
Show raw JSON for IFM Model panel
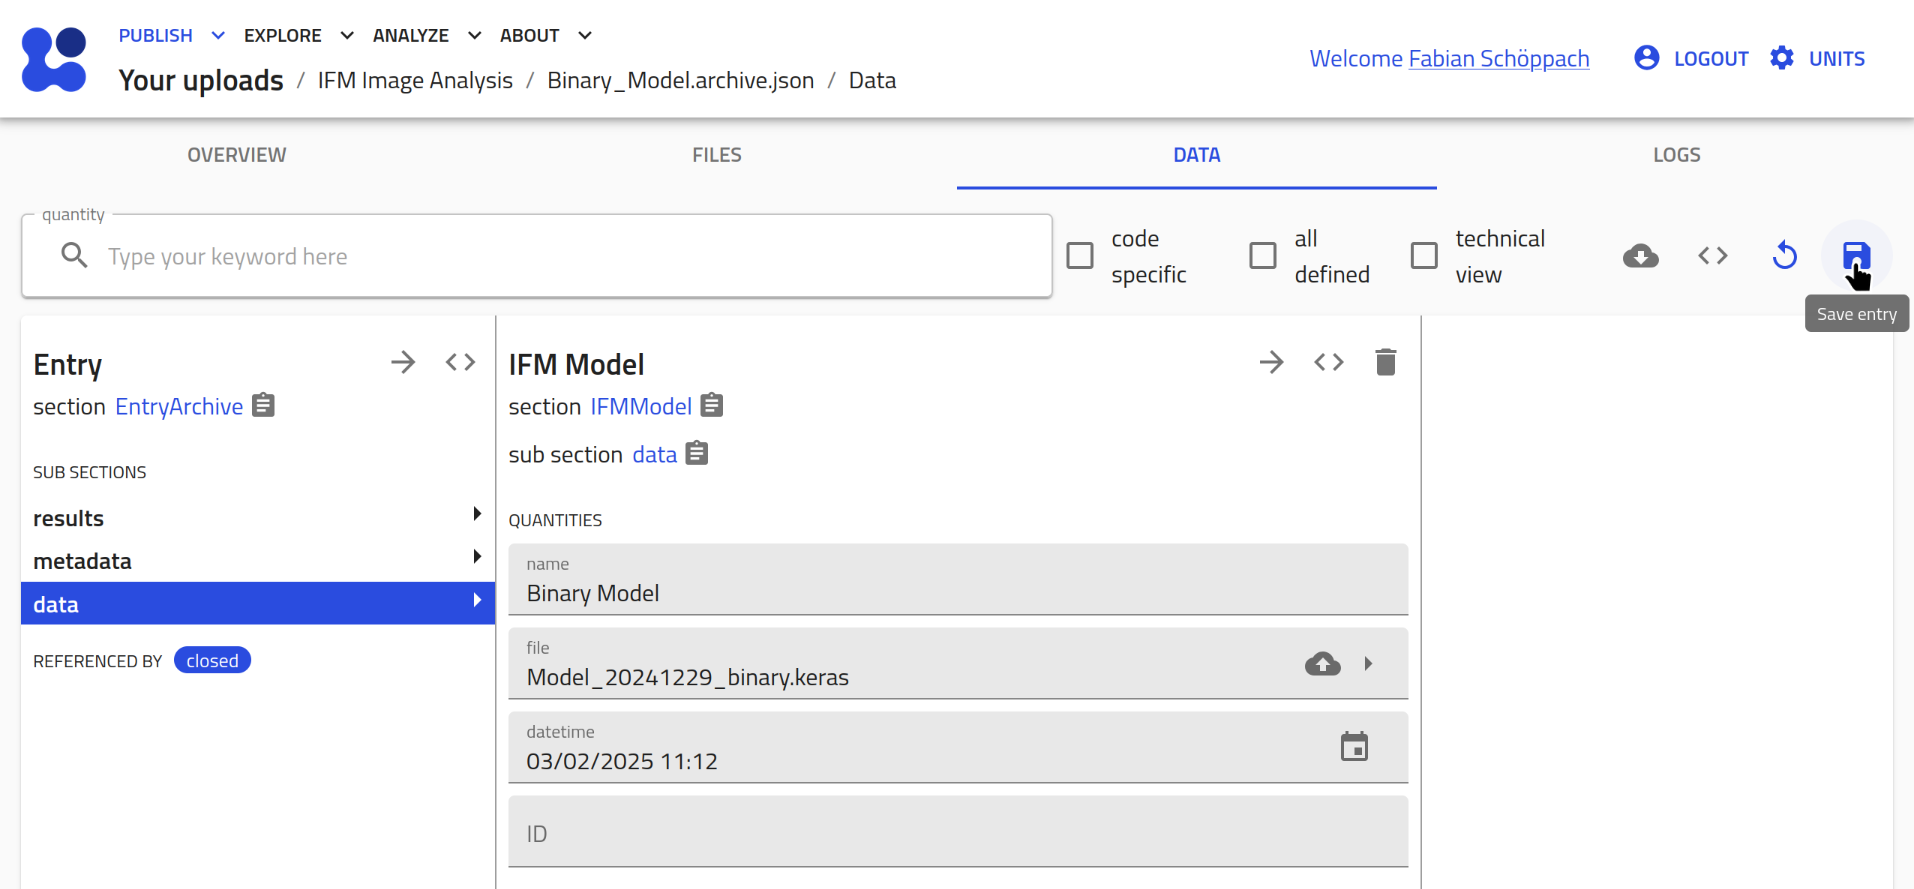(1328, 362)
